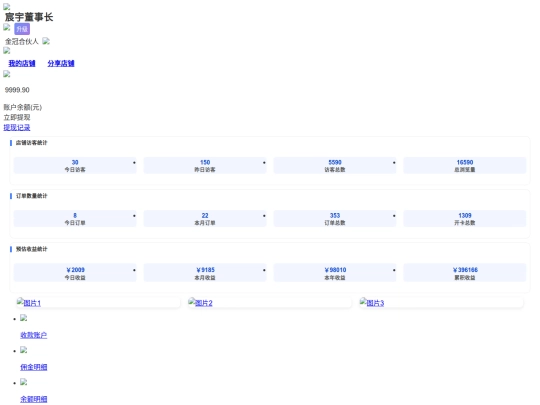Open the 收款账户 link
Viewport: 540px width, 405px height.
coord(33,335)
